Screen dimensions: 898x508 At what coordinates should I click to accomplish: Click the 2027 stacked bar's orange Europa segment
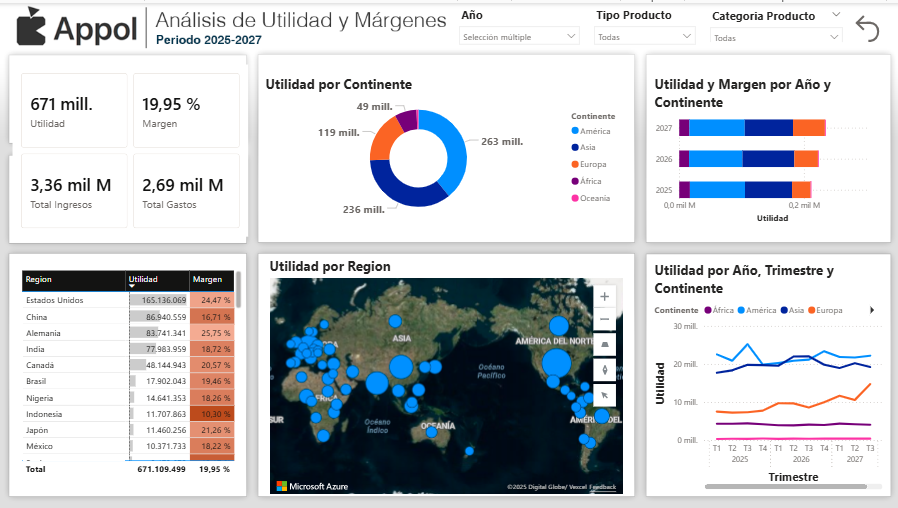click(x=809, y=127)
